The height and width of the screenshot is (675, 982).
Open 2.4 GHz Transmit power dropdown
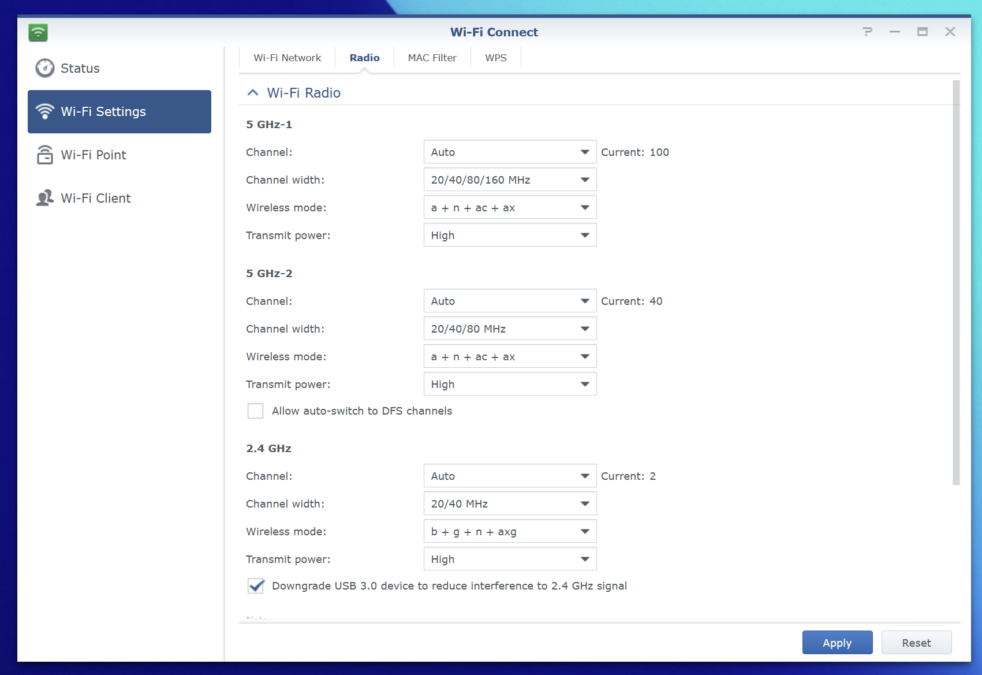[510, 559]
